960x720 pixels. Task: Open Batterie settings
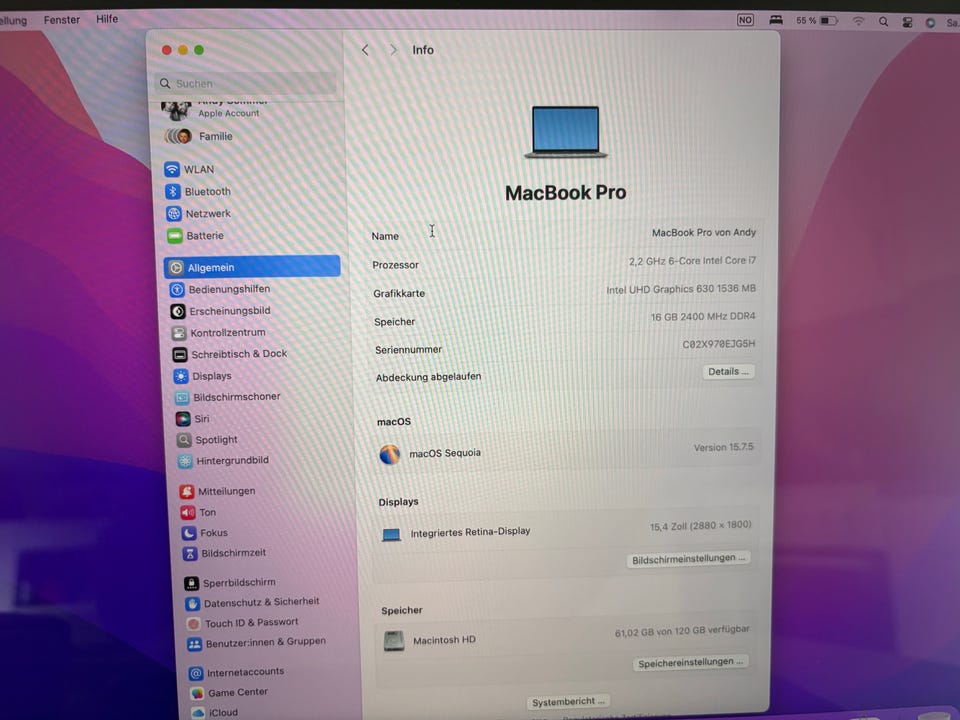195,236
